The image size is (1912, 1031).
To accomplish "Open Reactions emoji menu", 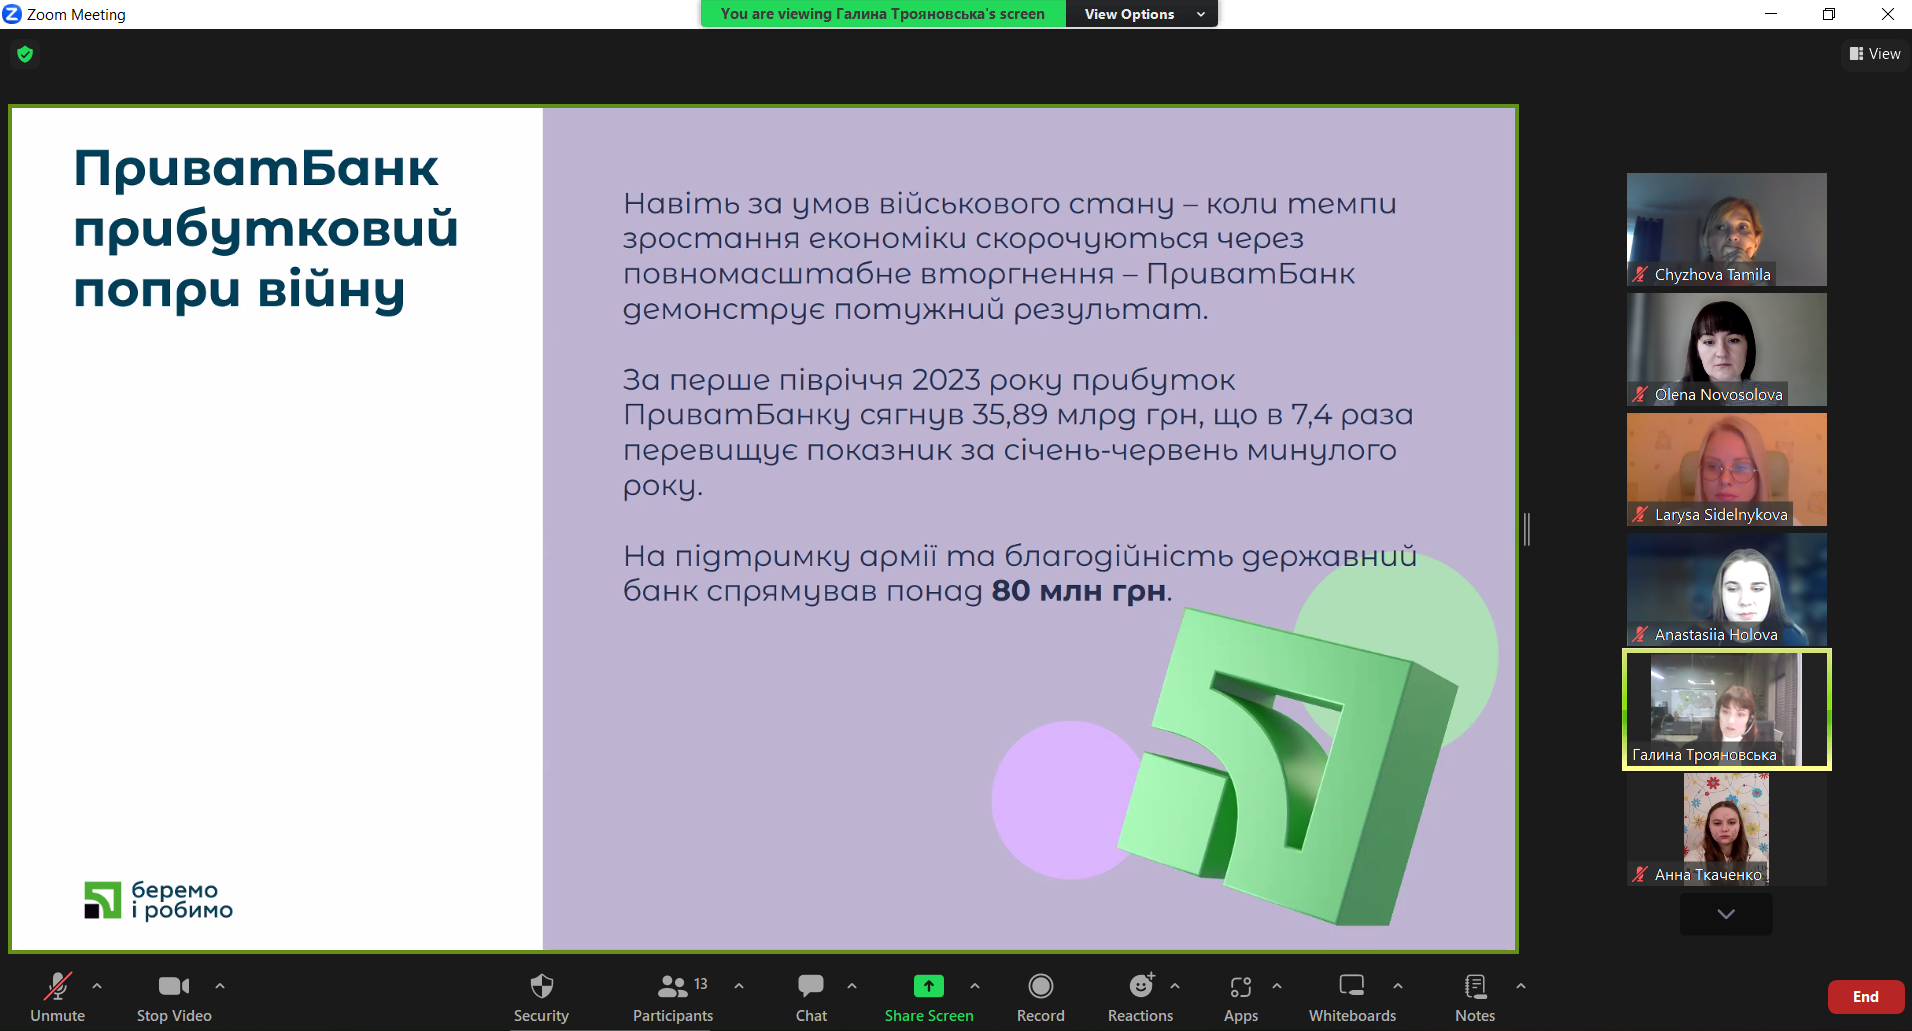I will (1140, 997).
